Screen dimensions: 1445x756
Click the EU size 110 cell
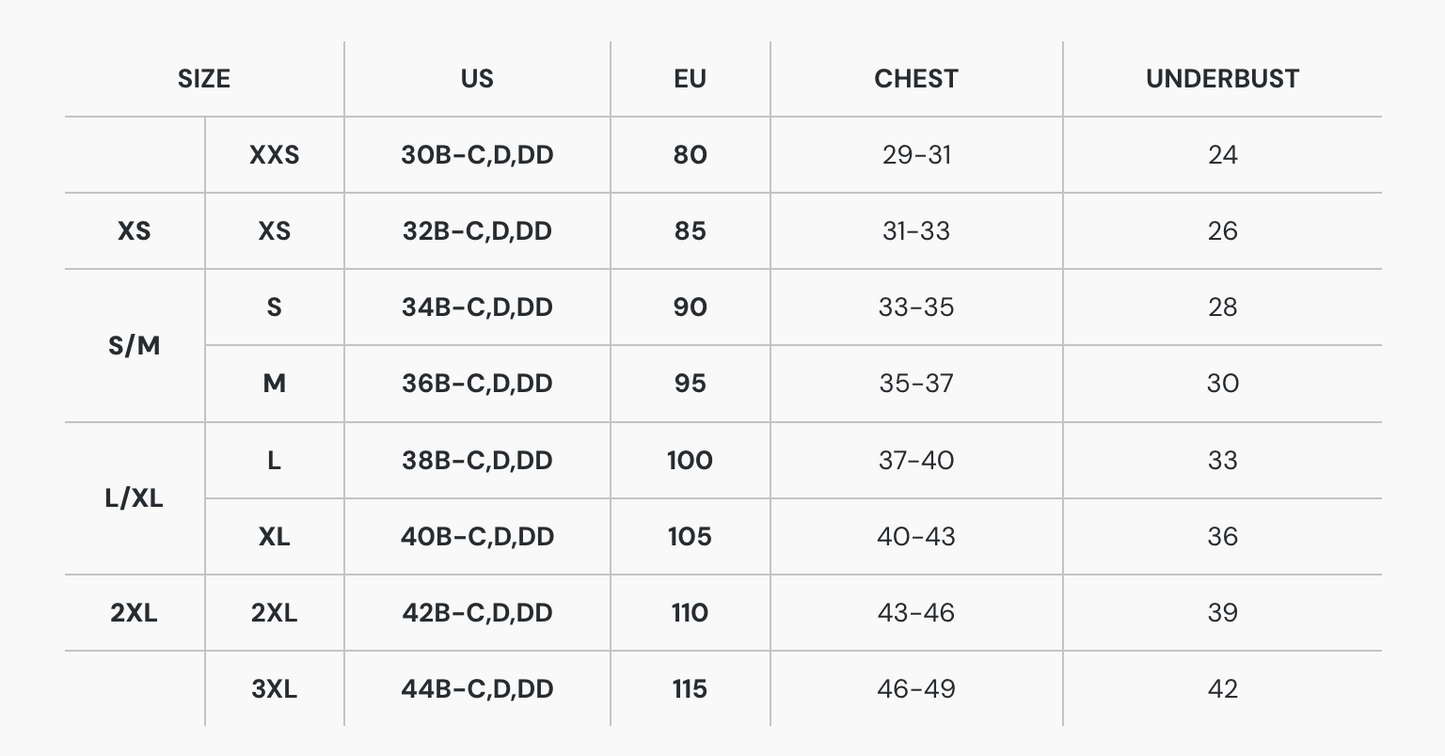[x=690, y=613]
